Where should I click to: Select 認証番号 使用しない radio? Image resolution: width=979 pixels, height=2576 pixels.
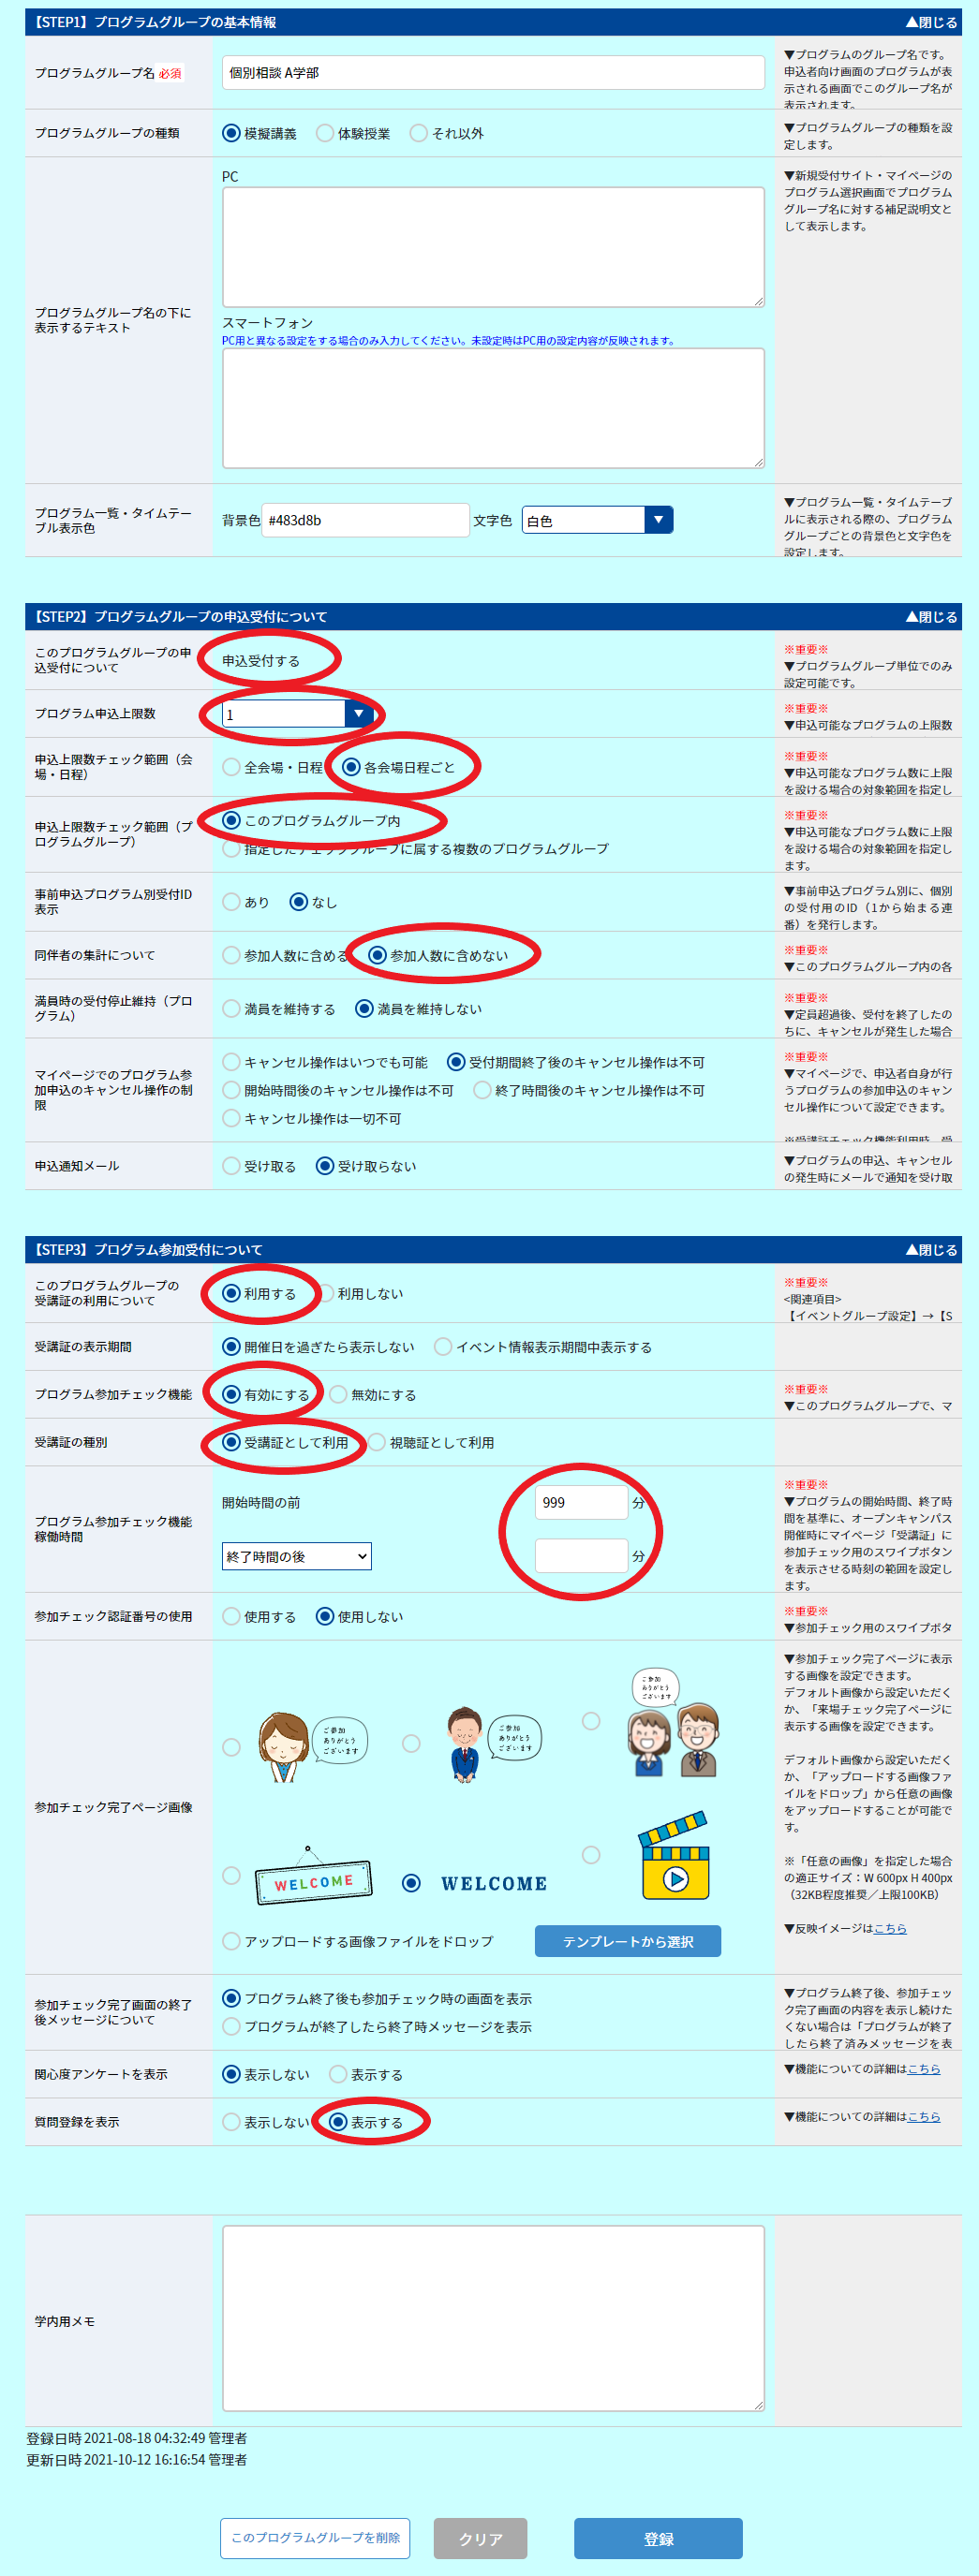coord(324,1616)
